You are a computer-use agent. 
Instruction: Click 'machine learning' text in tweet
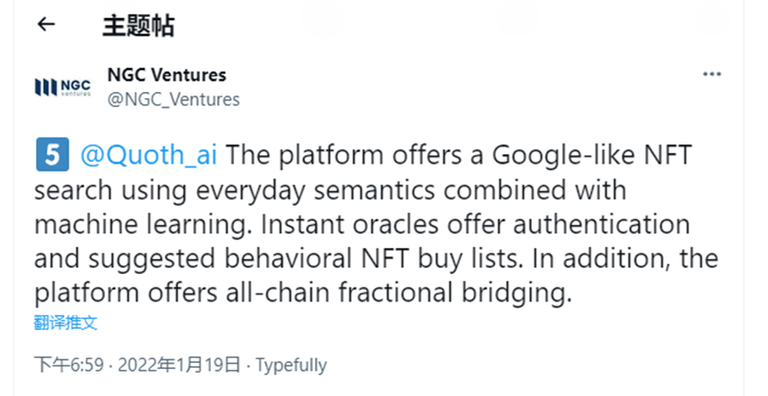coord(144,225)
